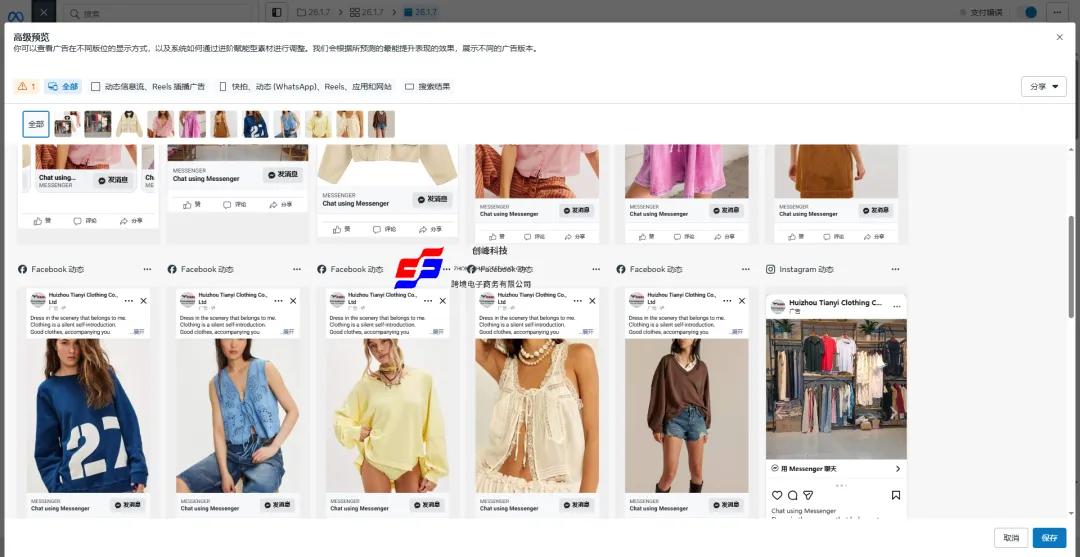Open preview options above brown sweater ad
This screenshot has height=557, width=1080.
click(746, 269)
